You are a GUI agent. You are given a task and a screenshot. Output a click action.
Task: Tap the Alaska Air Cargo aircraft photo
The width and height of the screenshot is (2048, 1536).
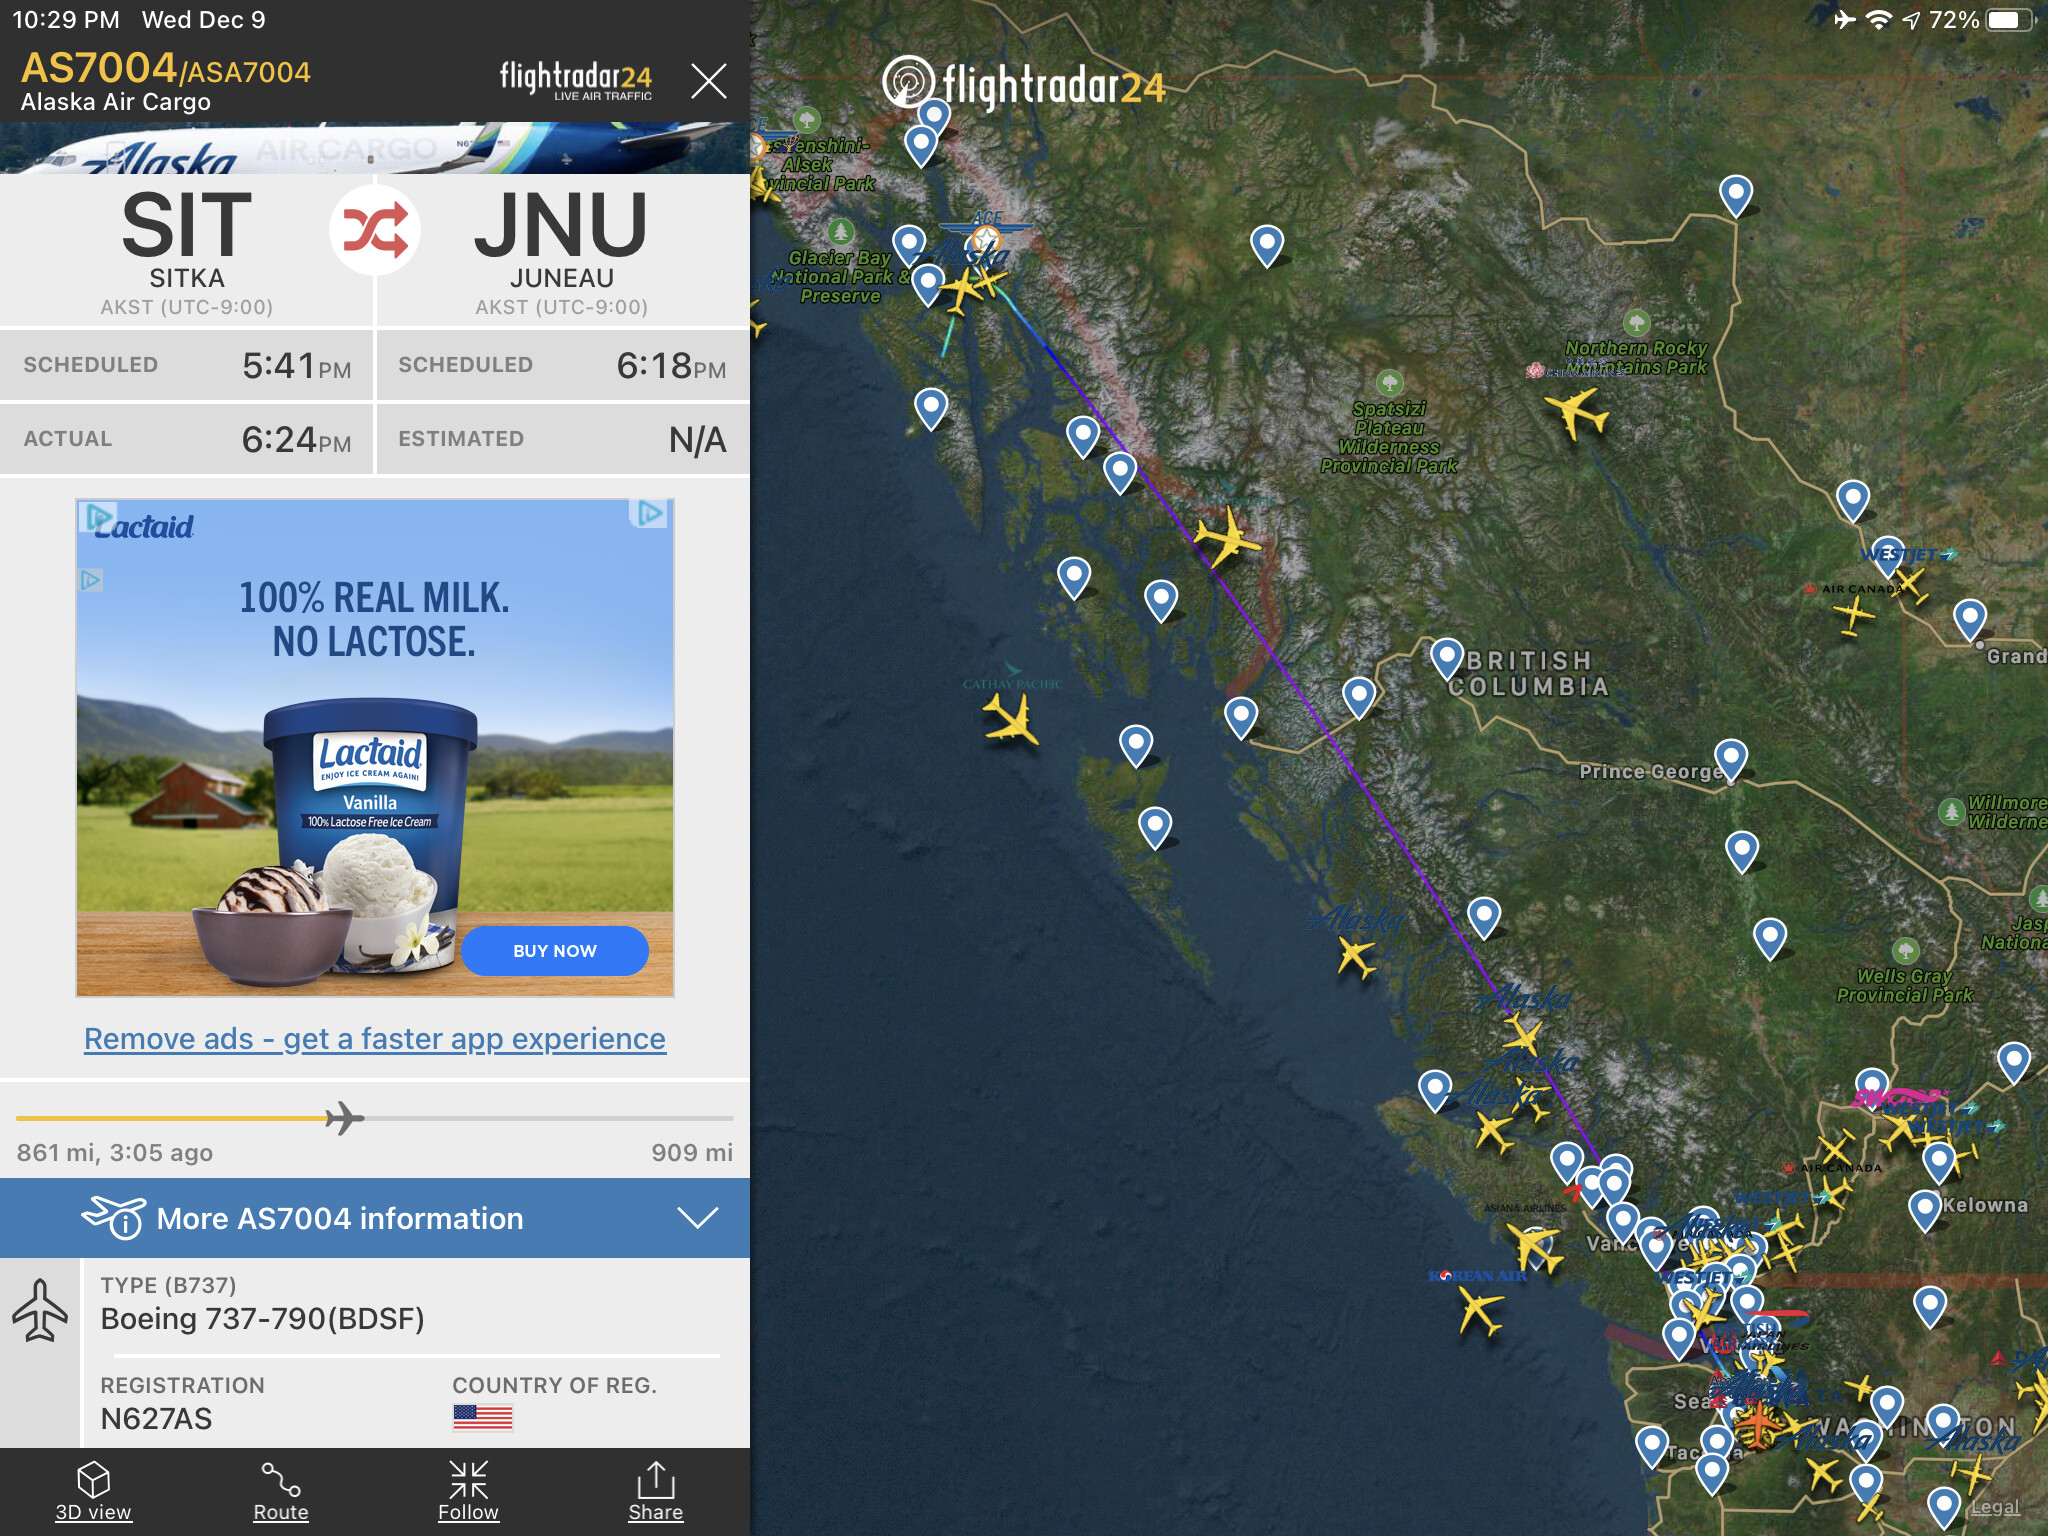[375, 148]
